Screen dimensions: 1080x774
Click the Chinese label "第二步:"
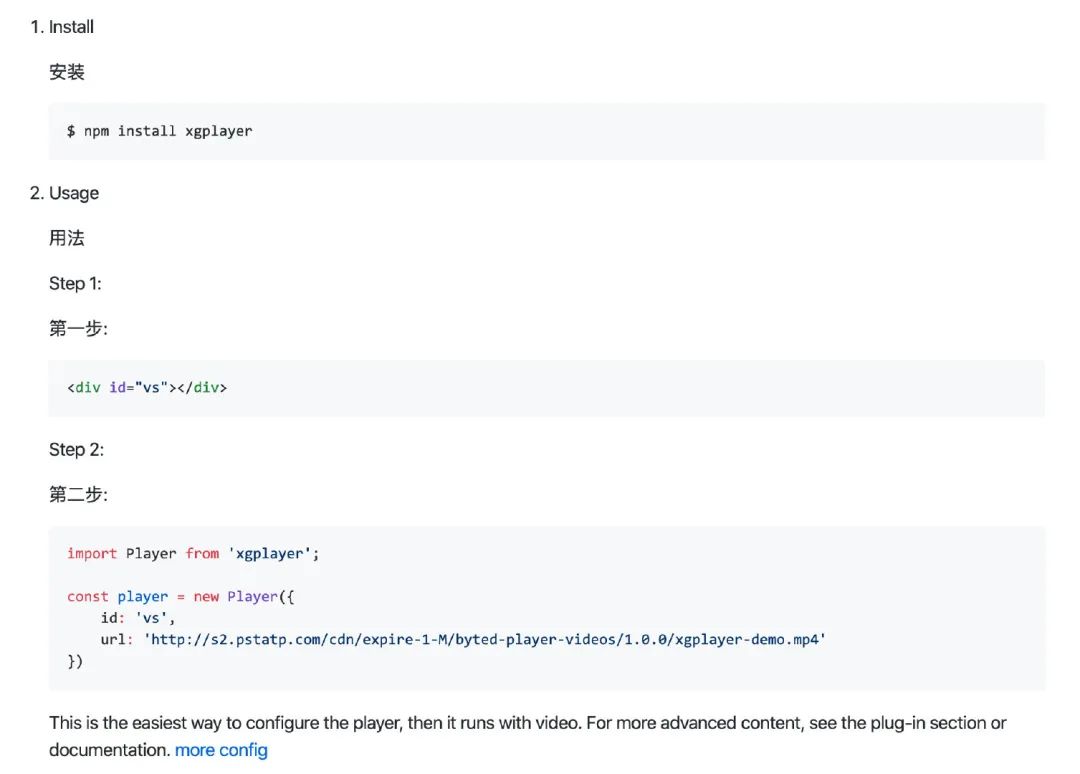pyautogui.click(x=78, y=494)
